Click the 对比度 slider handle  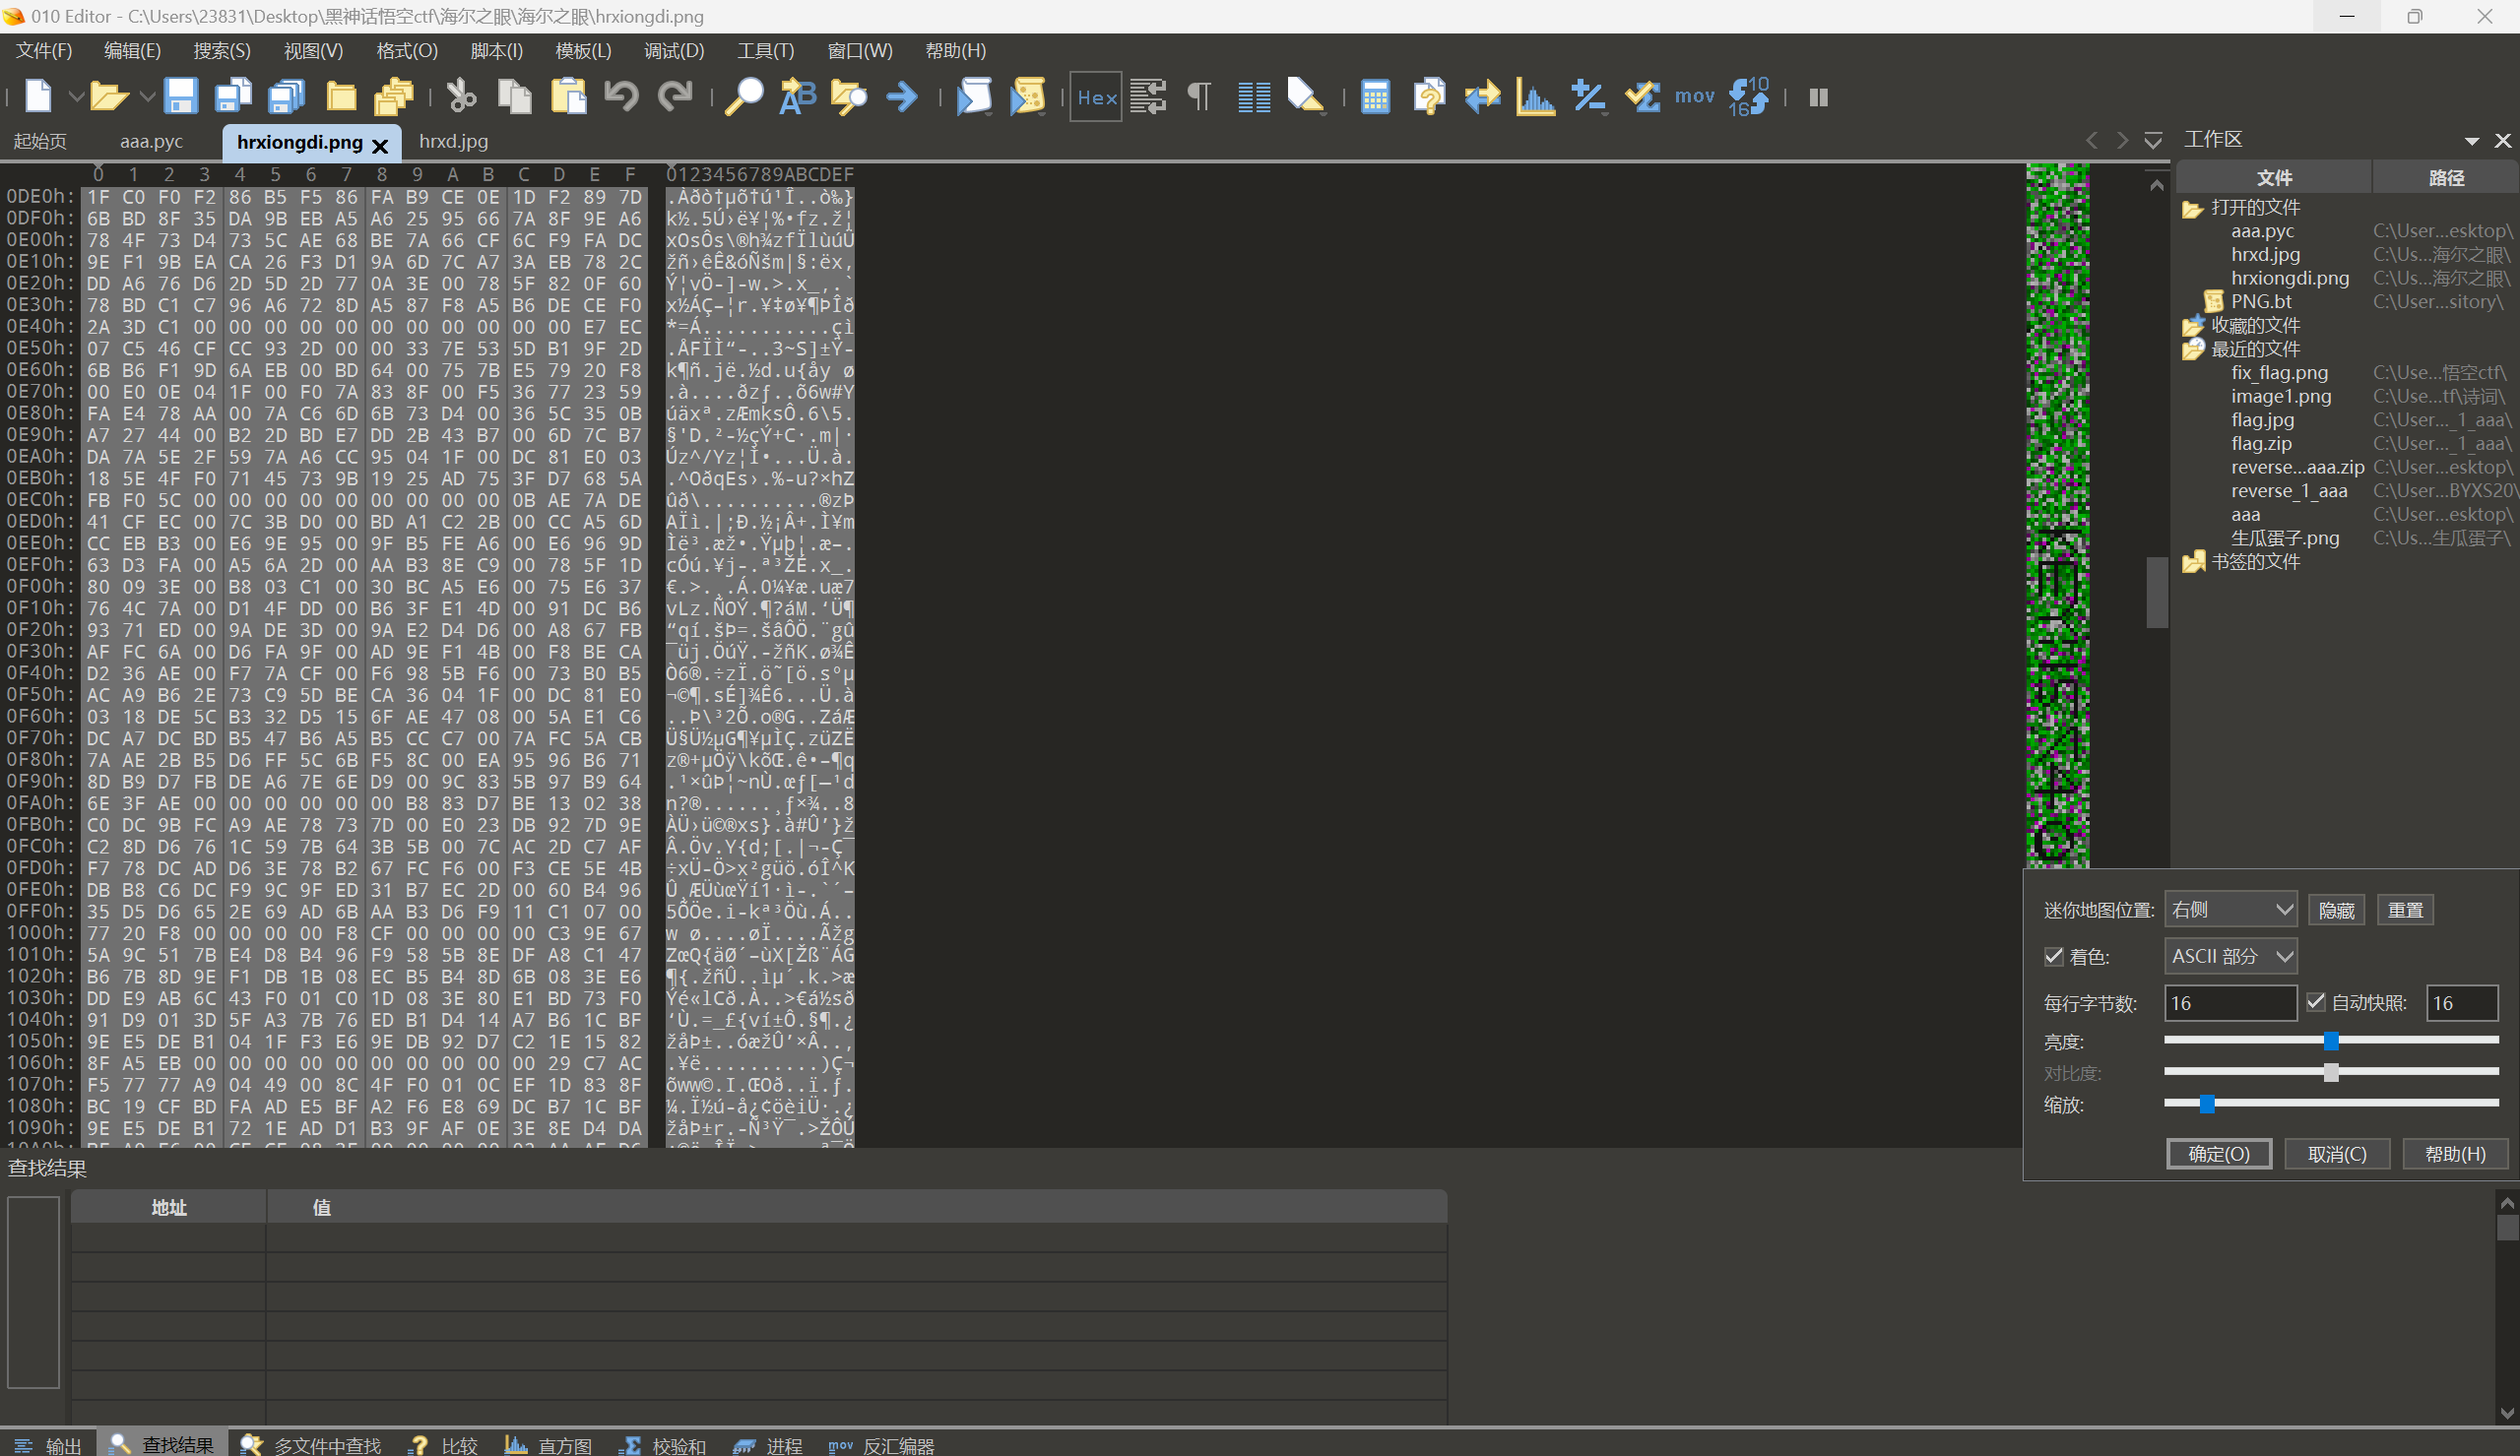pyautogui.click(x=2331, y=1072)
